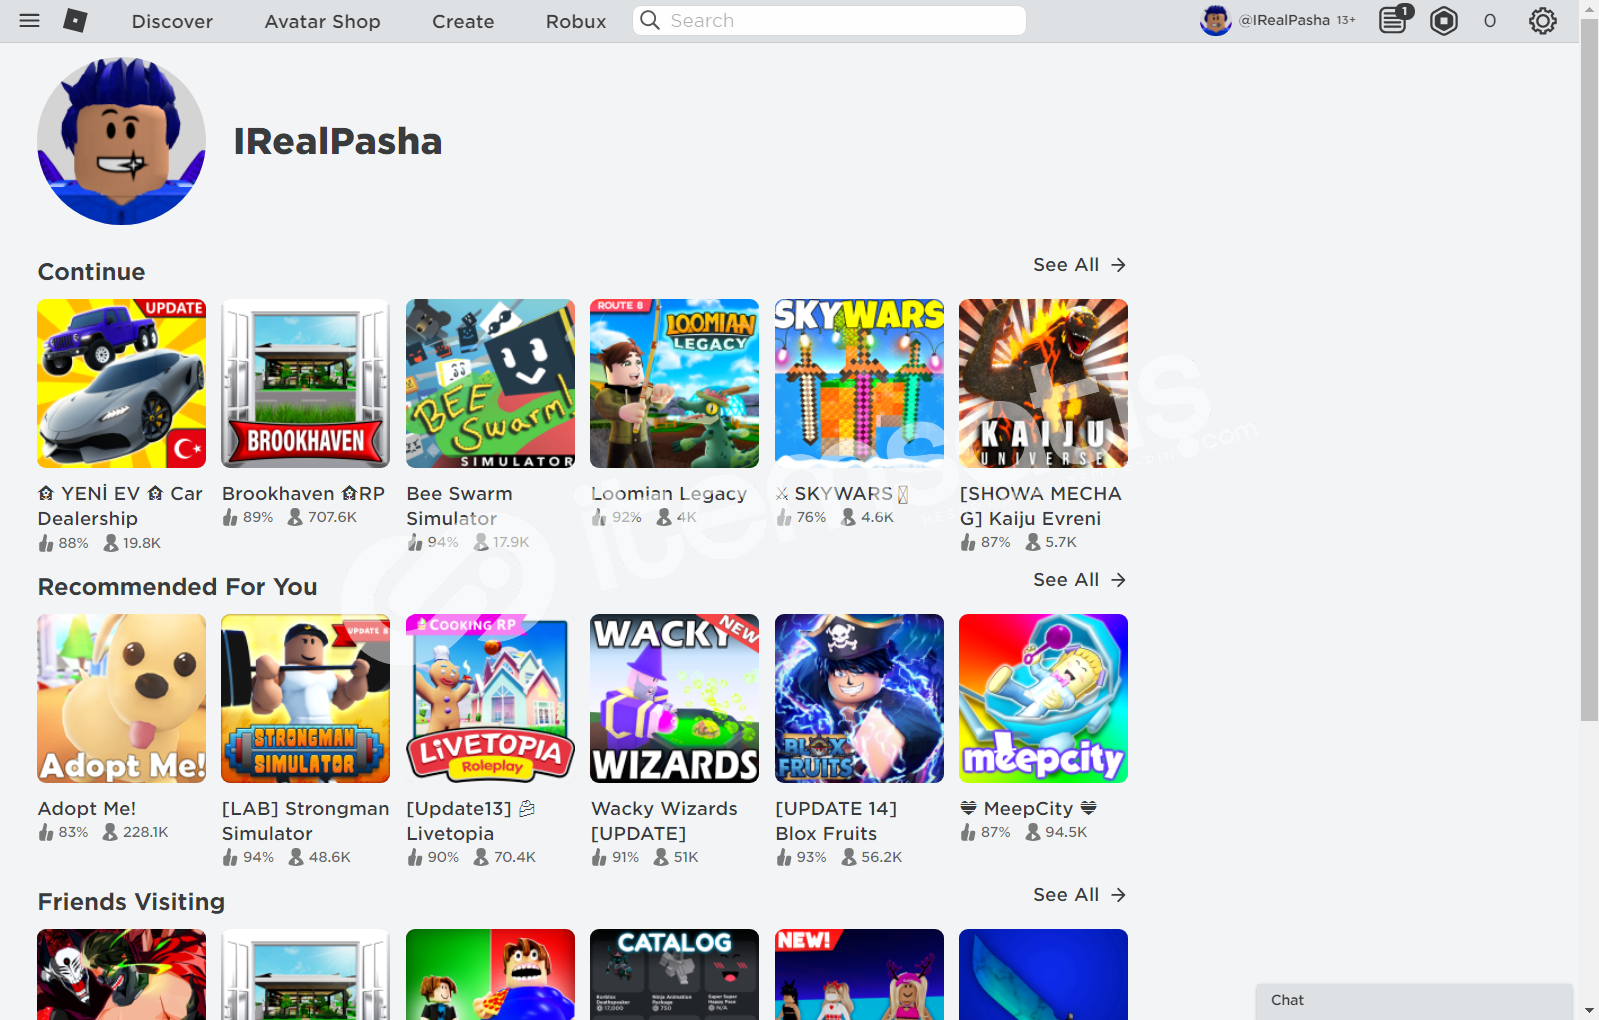
Task: Click the small avatar icon beside @IRealPasha
Action: tap(1216, 20)
